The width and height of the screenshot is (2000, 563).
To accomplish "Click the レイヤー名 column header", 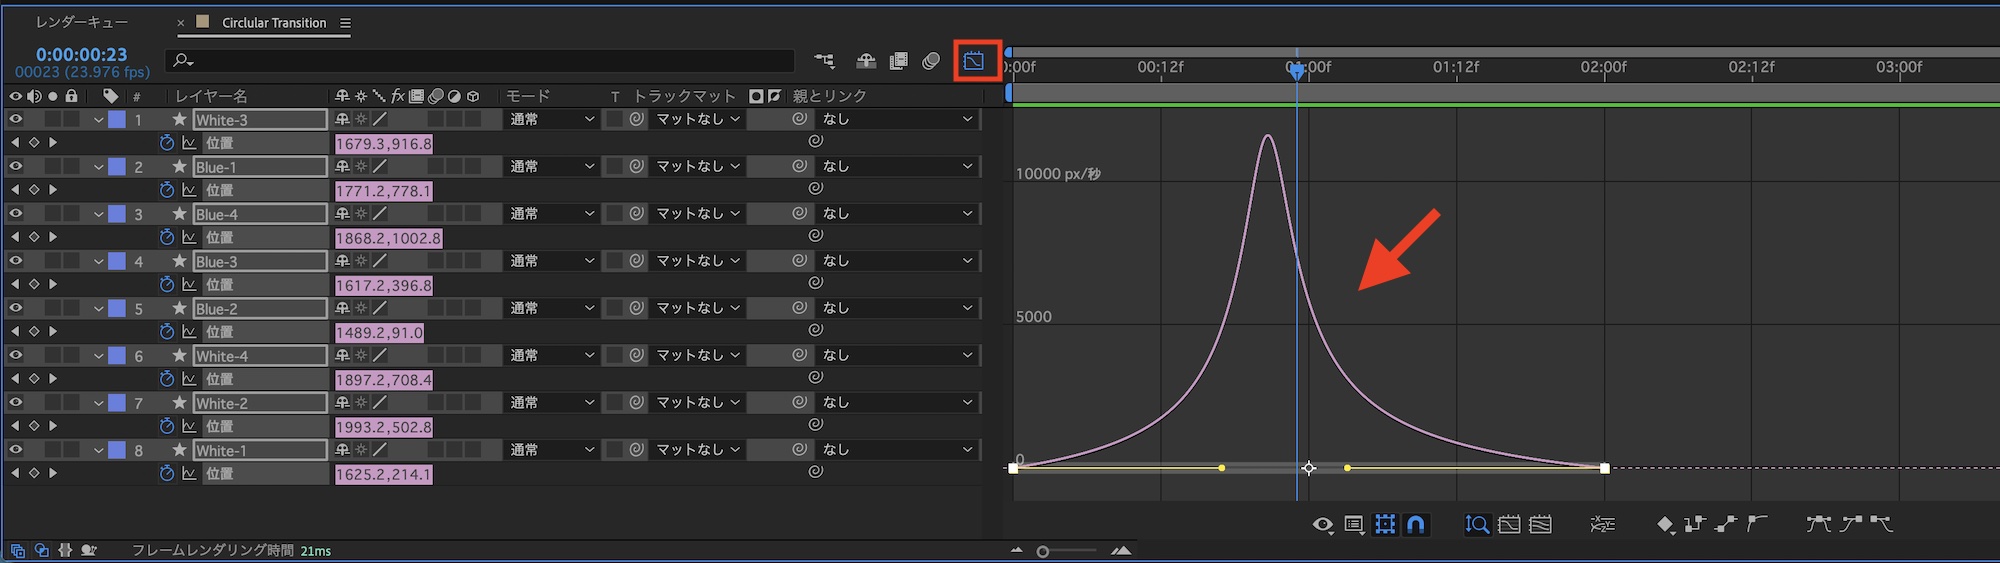I will 211,96.
